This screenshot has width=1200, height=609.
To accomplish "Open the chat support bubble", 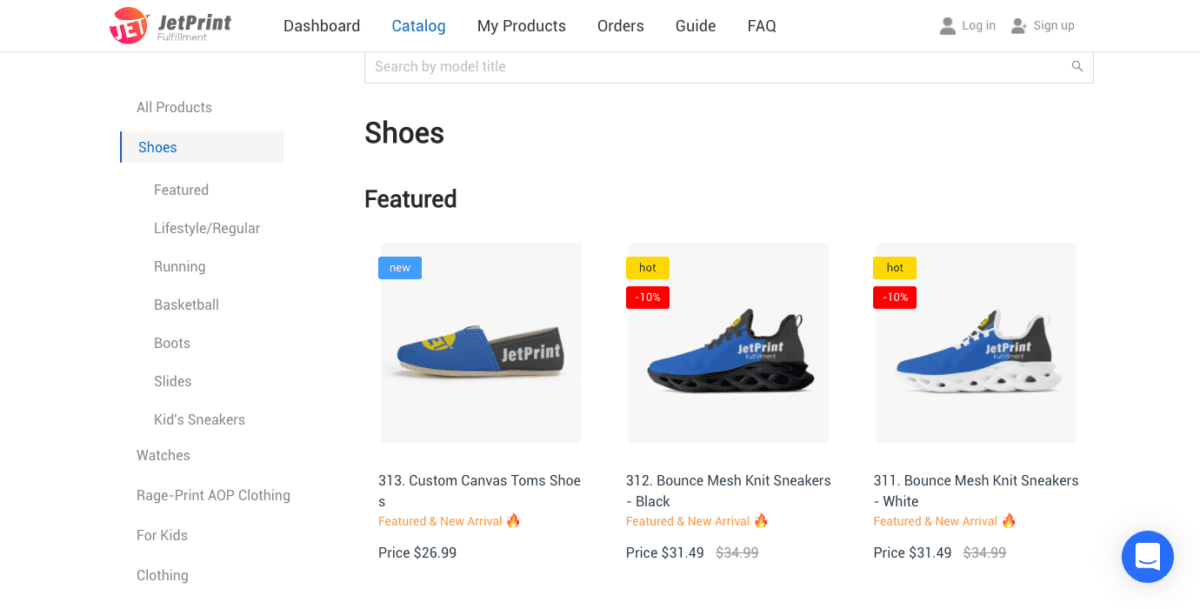I will [1147, 556].
